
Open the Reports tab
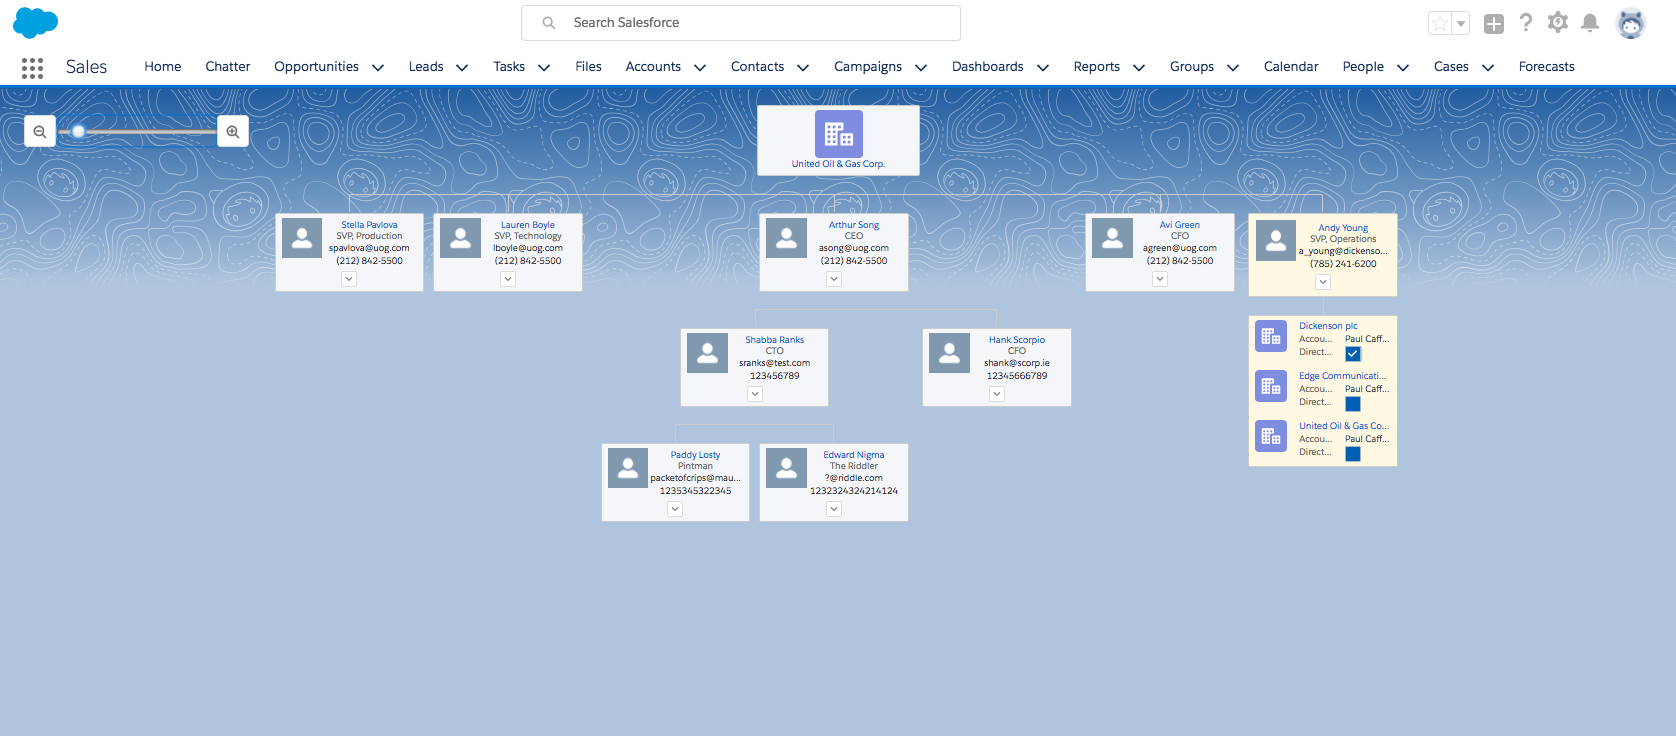click(1096, 66)
